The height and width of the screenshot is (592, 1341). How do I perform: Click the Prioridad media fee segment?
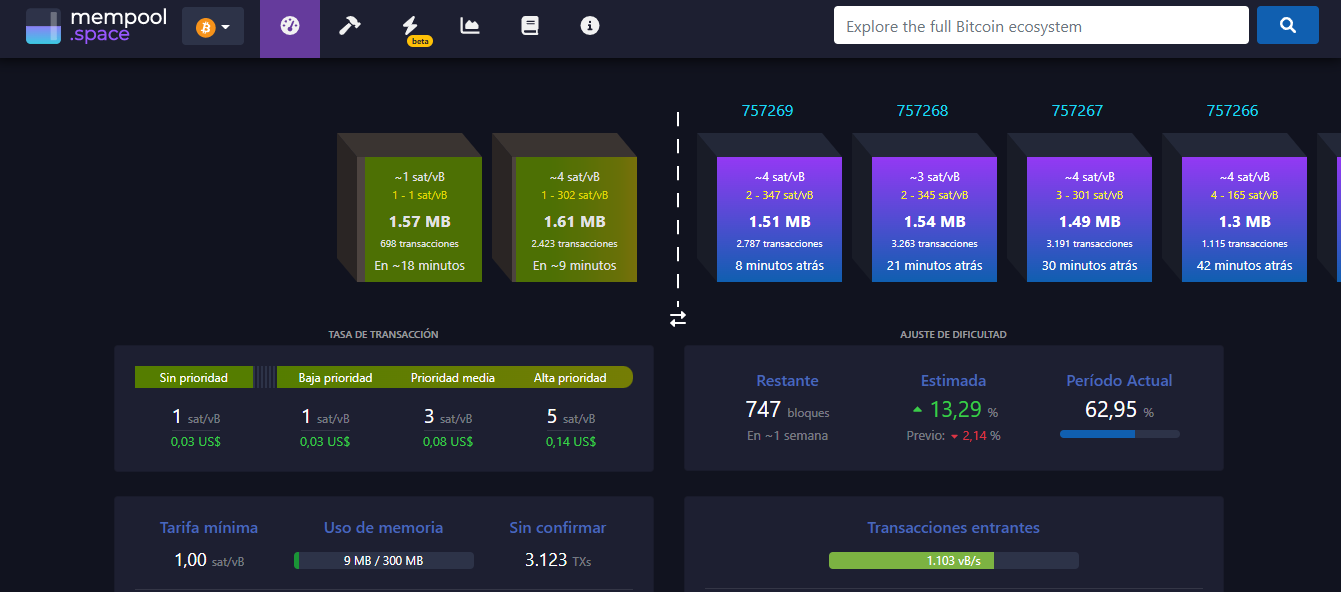click(x=453, y=378)
